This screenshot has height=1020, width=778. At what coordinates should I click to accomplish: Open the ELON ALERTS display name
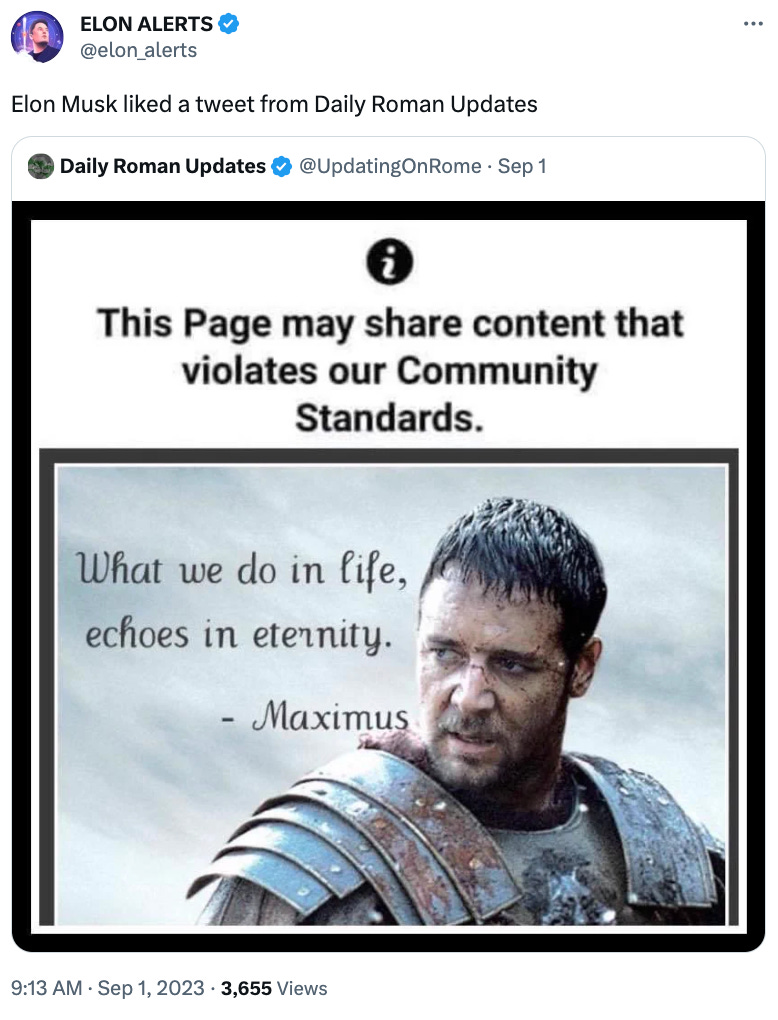pos(146,24)
